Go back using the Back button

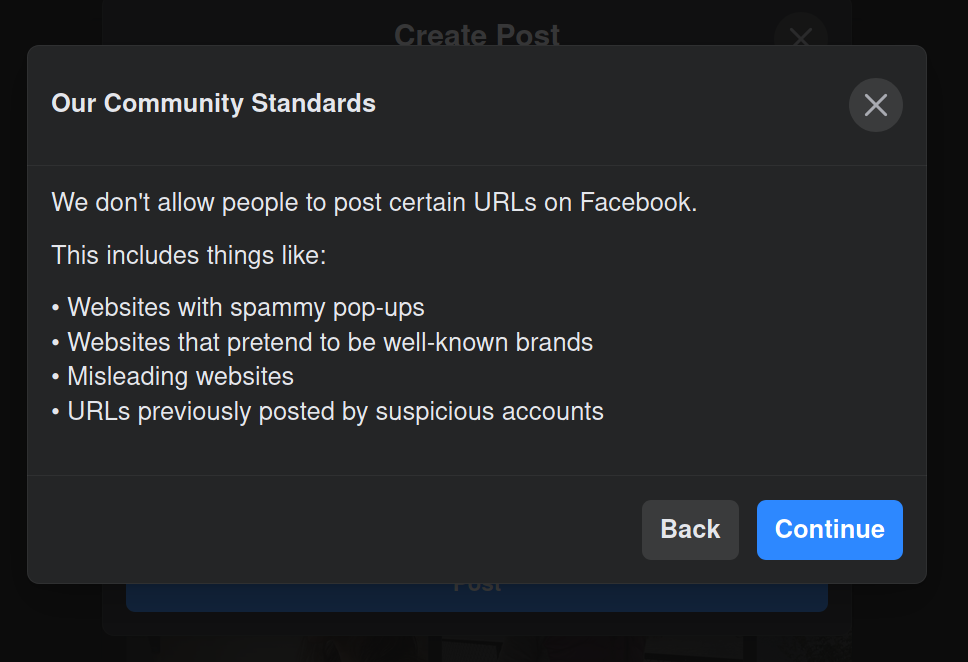coord(690,530)
